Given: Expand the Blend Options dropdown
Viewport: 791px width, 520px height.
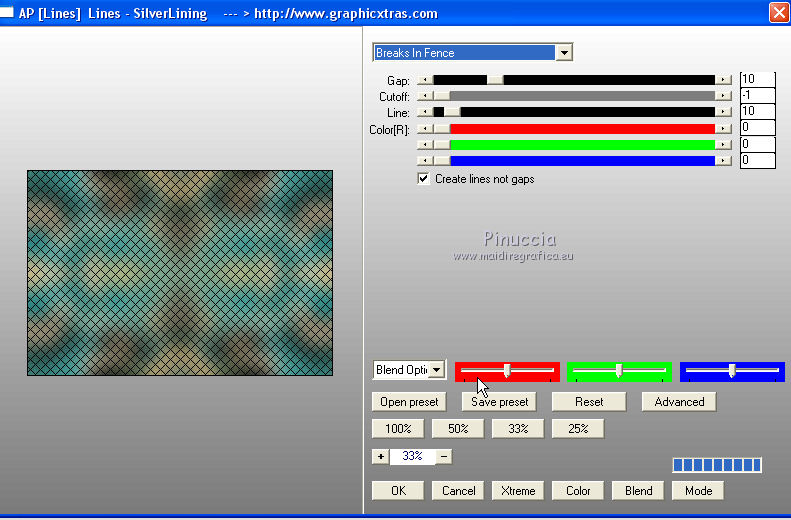Looking at the screenshot, I should coord(437,370).
